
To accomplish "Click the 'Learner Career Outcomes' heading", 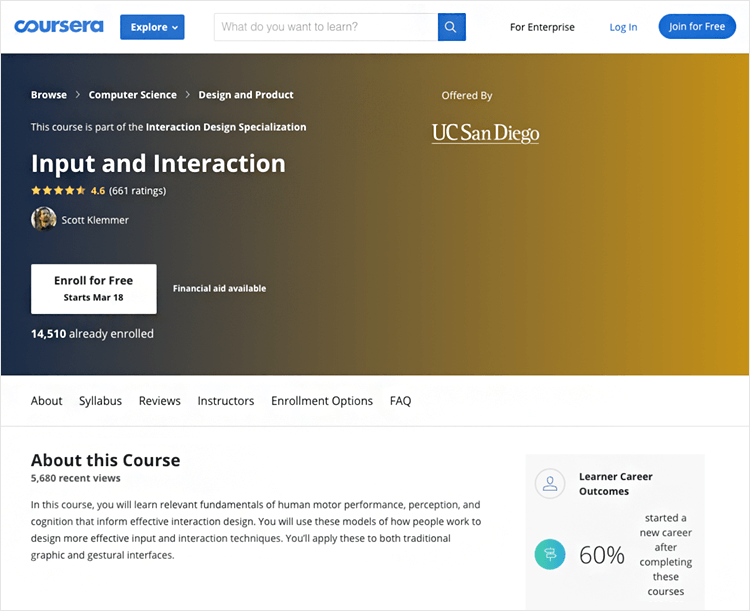I will coord(616,484).
